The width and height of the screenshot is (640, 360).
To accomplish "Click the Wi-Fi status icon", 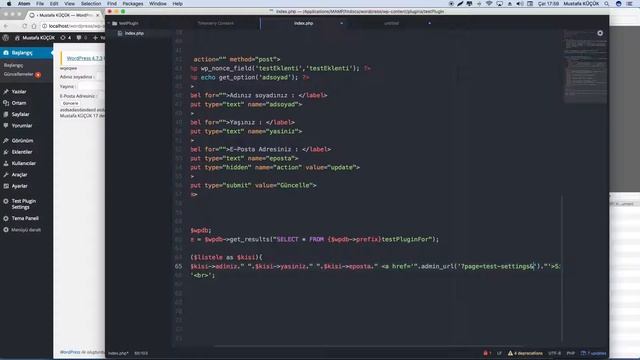I will tap(489, 4).
